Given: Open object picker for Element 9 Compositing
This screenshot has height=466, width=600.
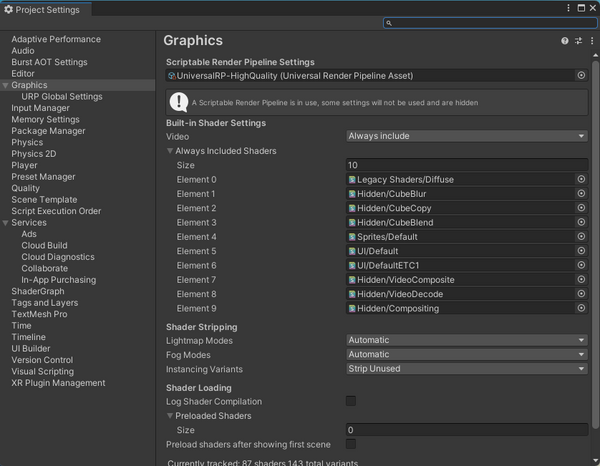Looking at the screenshot, I should point(581,309).
